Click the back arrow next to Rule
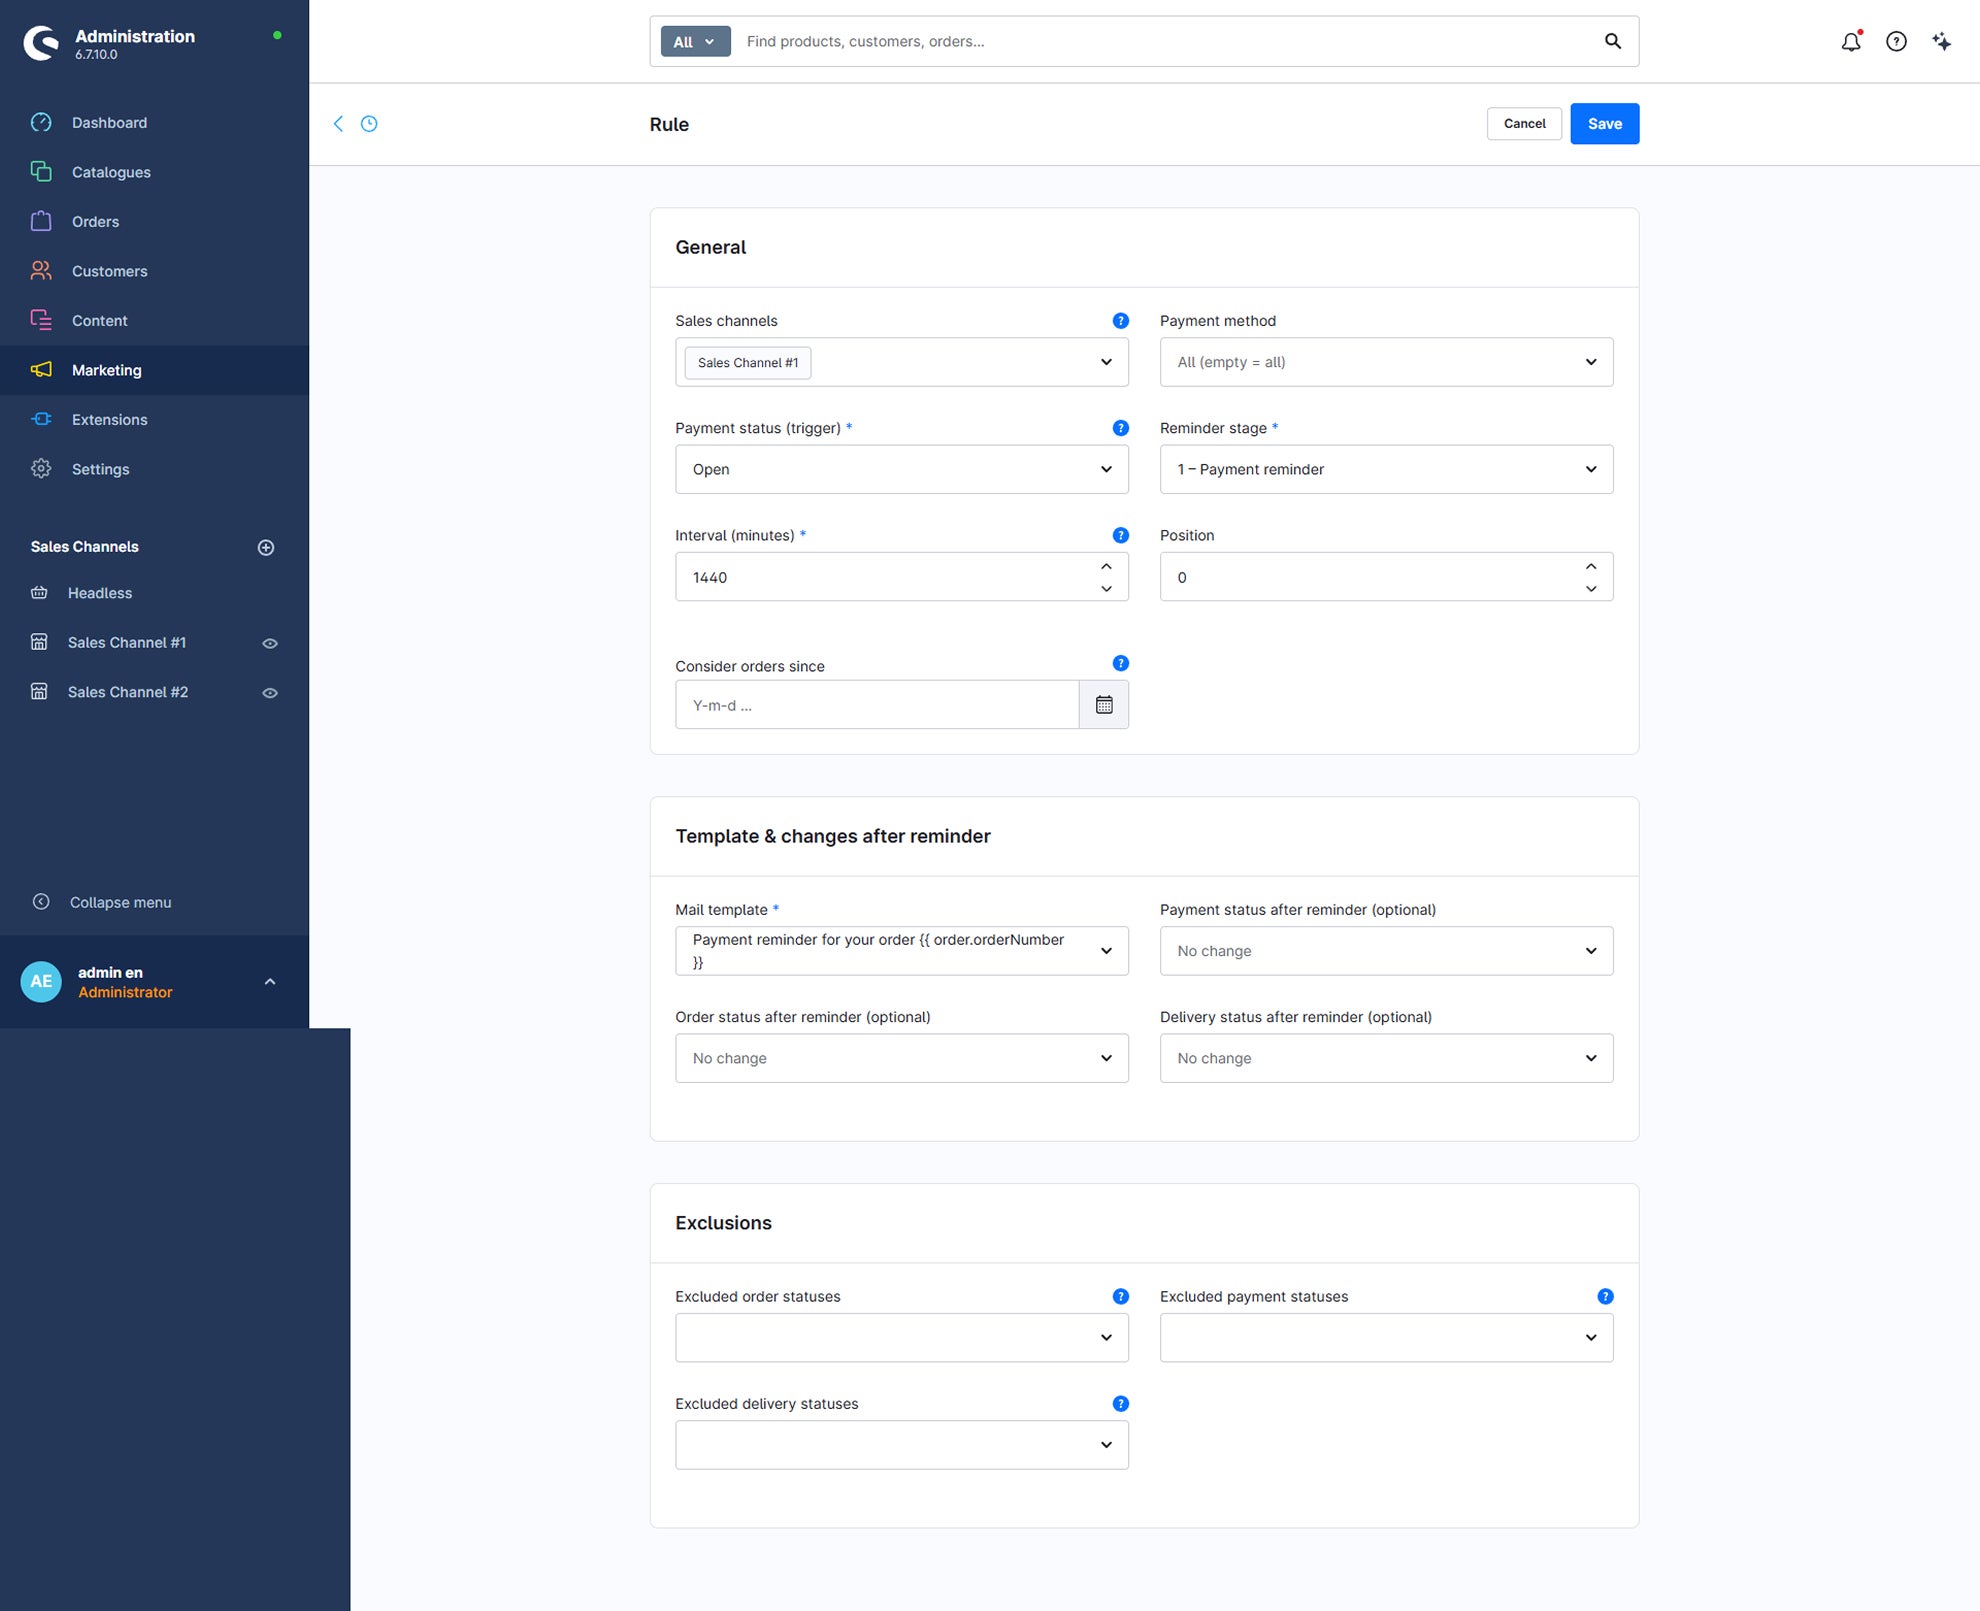The image size is (1980, 1611). (x=338, y=124)
